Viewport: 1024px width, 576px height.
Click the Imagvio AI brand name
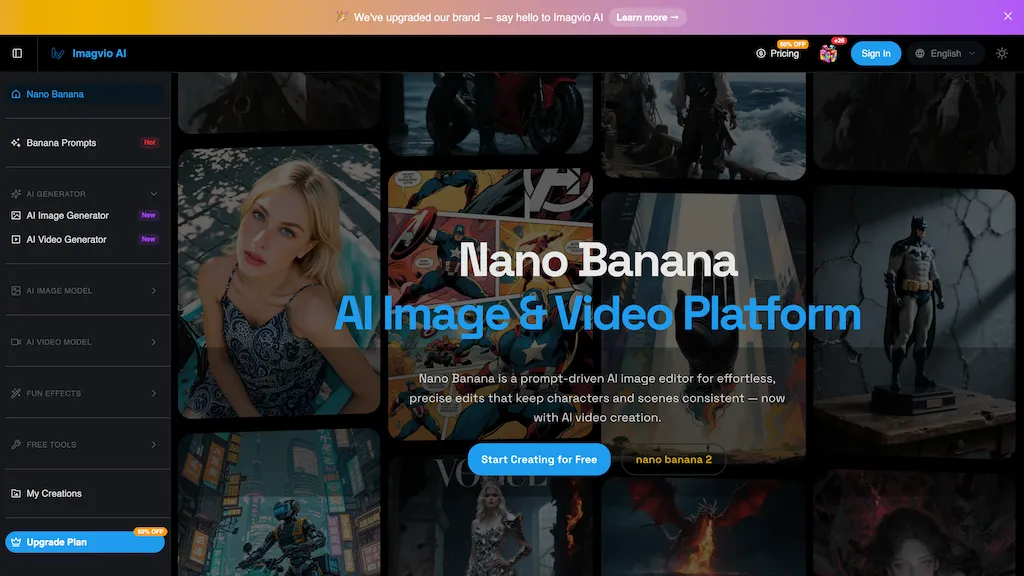pos(99,54)
